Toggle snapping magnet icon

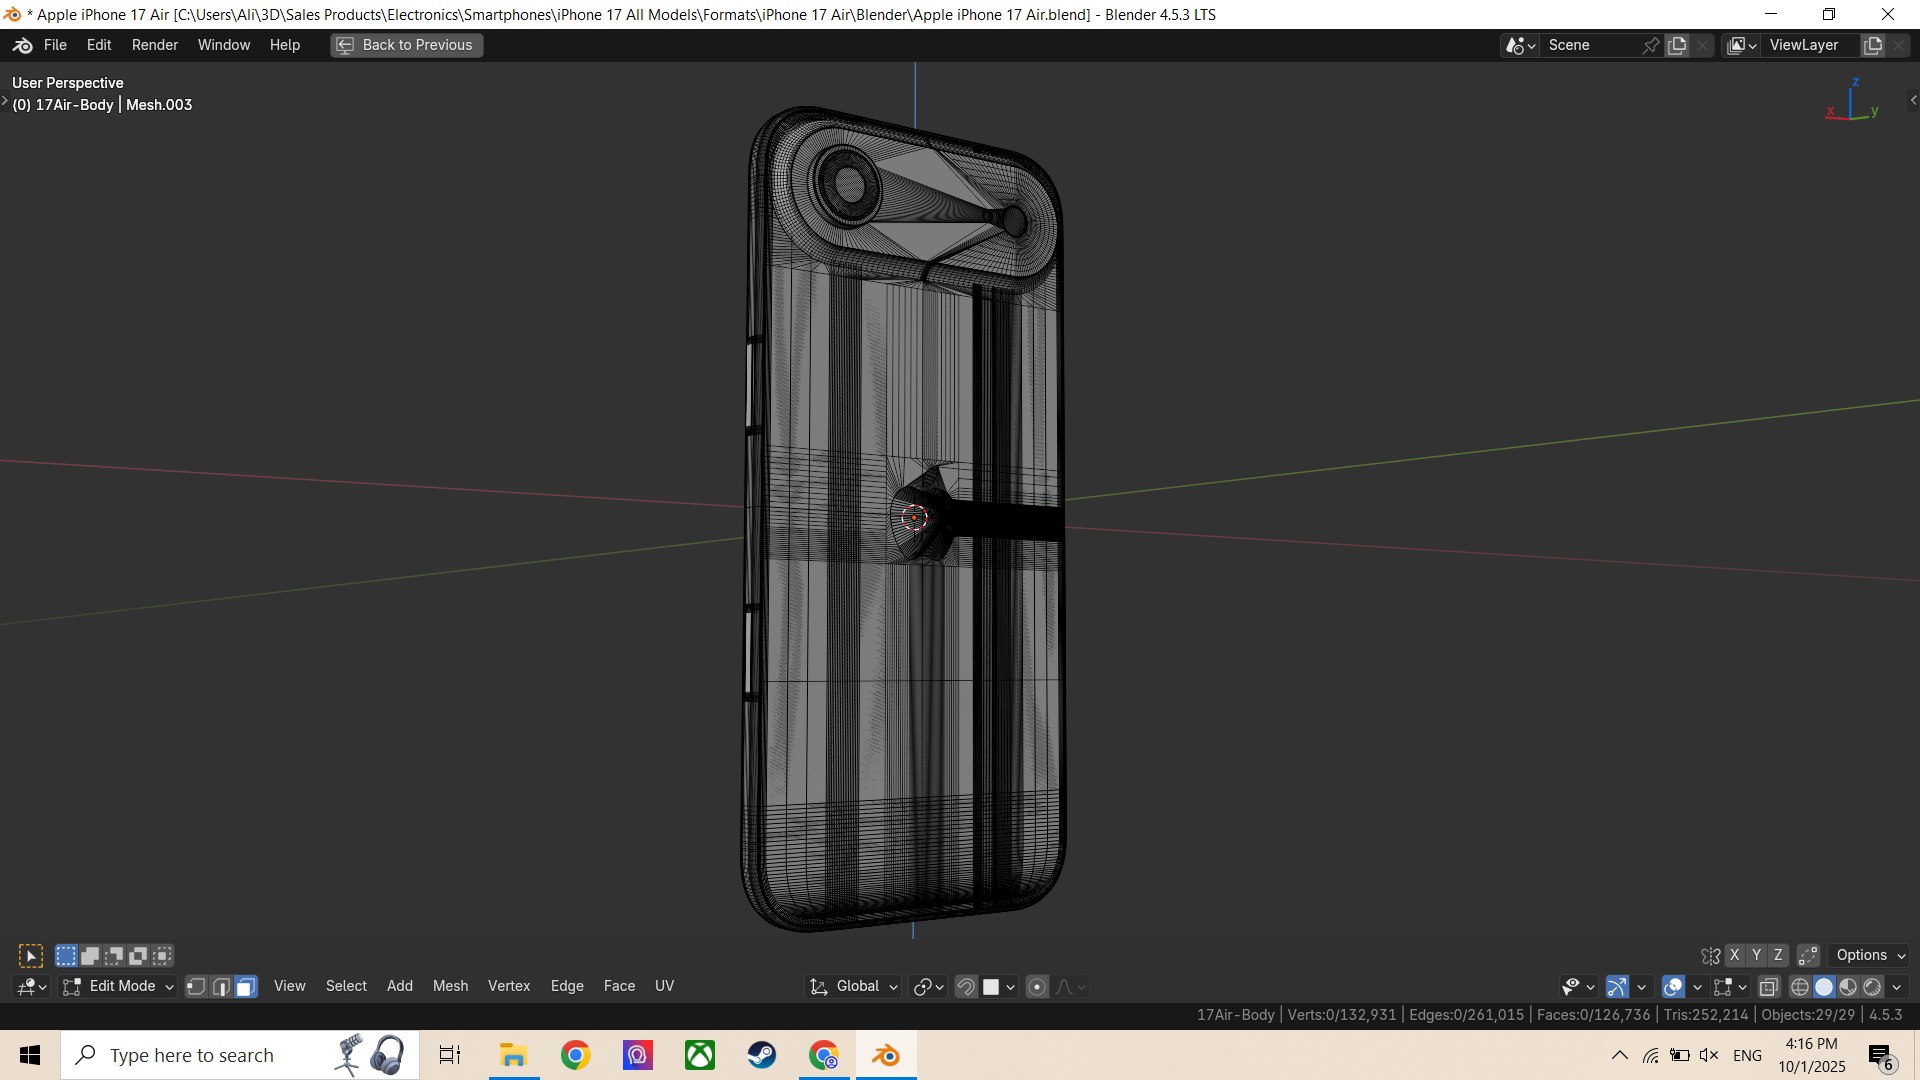(966, 987)
